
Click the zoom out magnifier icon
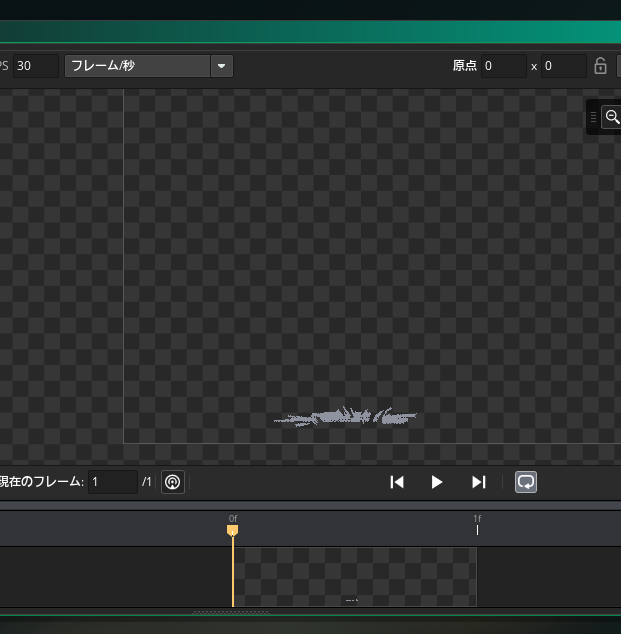pyautogui.click(x=611, y=117)
